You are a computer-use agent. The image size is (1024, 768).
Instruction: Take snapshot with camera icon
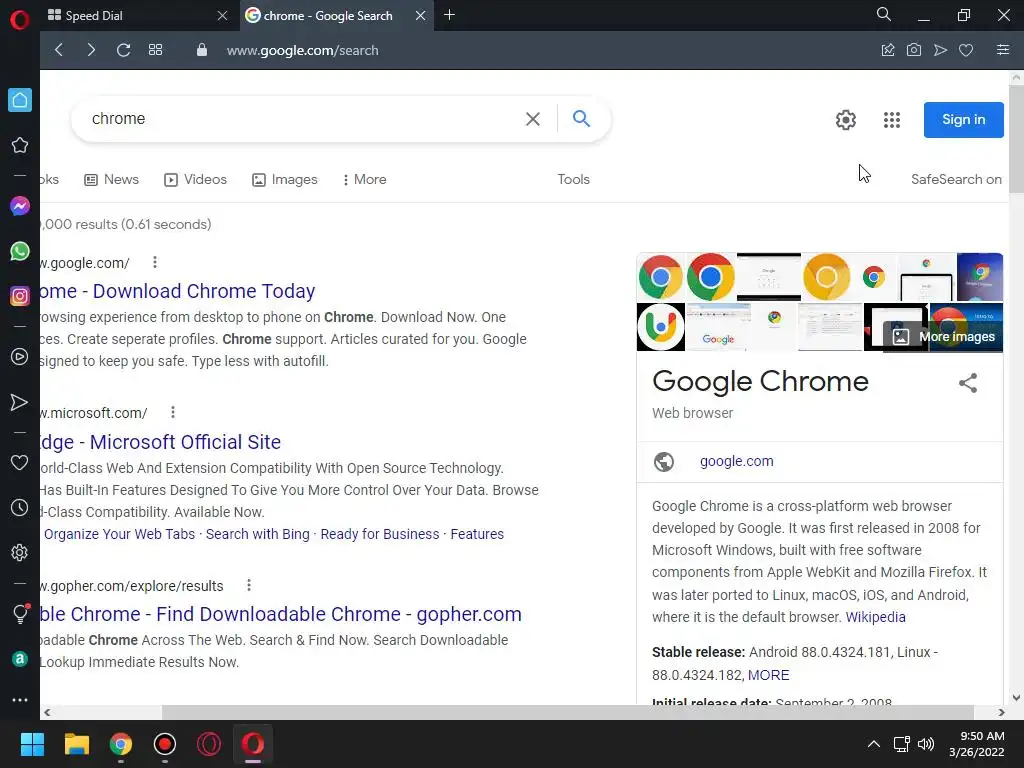tap(914, 50)
